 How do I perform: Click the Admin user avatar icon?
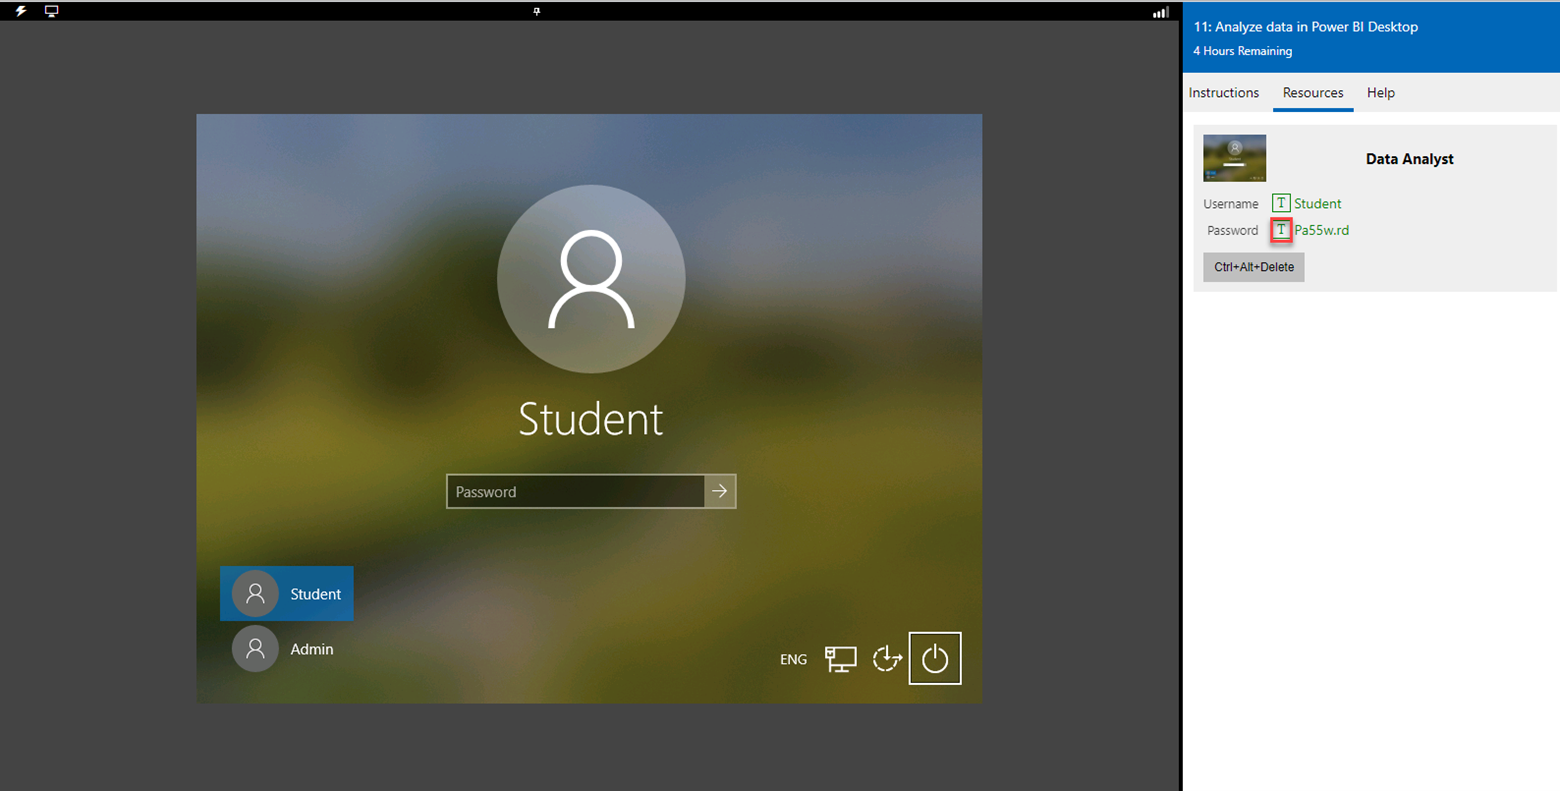click(x=255, y=649)
